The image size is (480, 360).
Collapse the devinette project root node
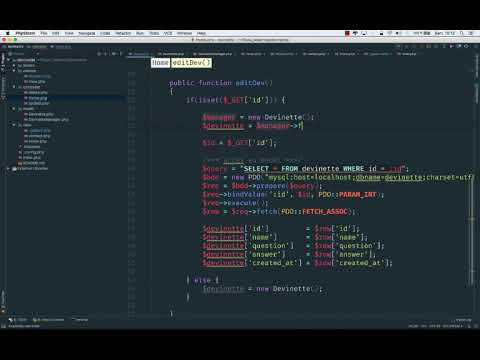(9, 60)
